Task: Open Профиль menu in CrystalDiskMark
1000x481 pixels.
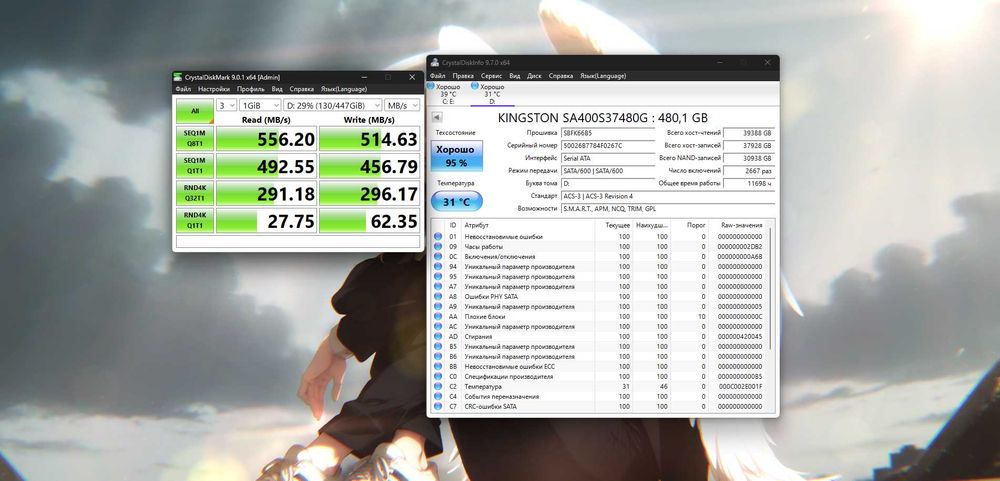Action: [x=251, y=89]
